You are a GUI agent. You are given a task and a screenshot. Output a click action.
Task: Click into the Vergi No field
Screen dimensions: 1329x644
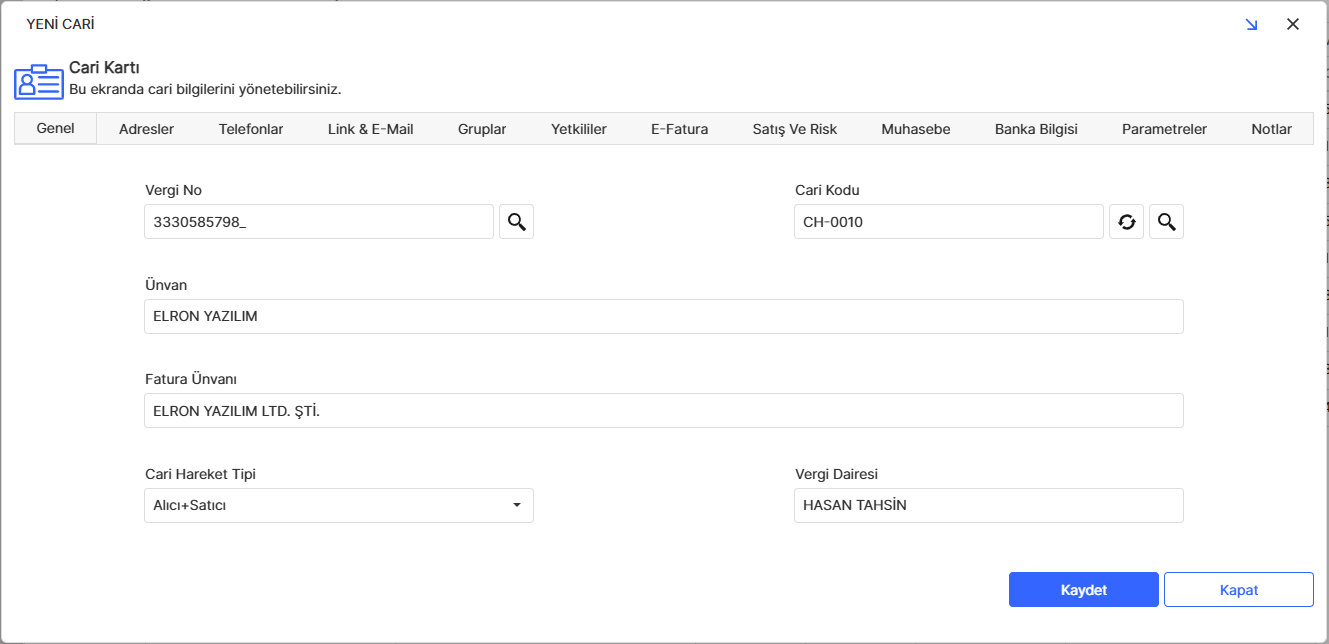point(318,222)
